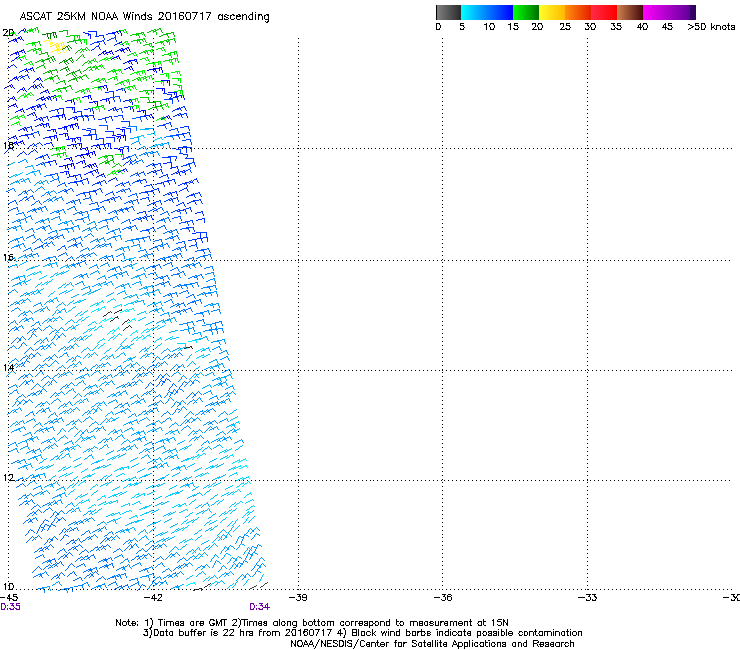Click the purple time stamp '0:34'
The image size is (740, 650).
(x=260, y=607)
